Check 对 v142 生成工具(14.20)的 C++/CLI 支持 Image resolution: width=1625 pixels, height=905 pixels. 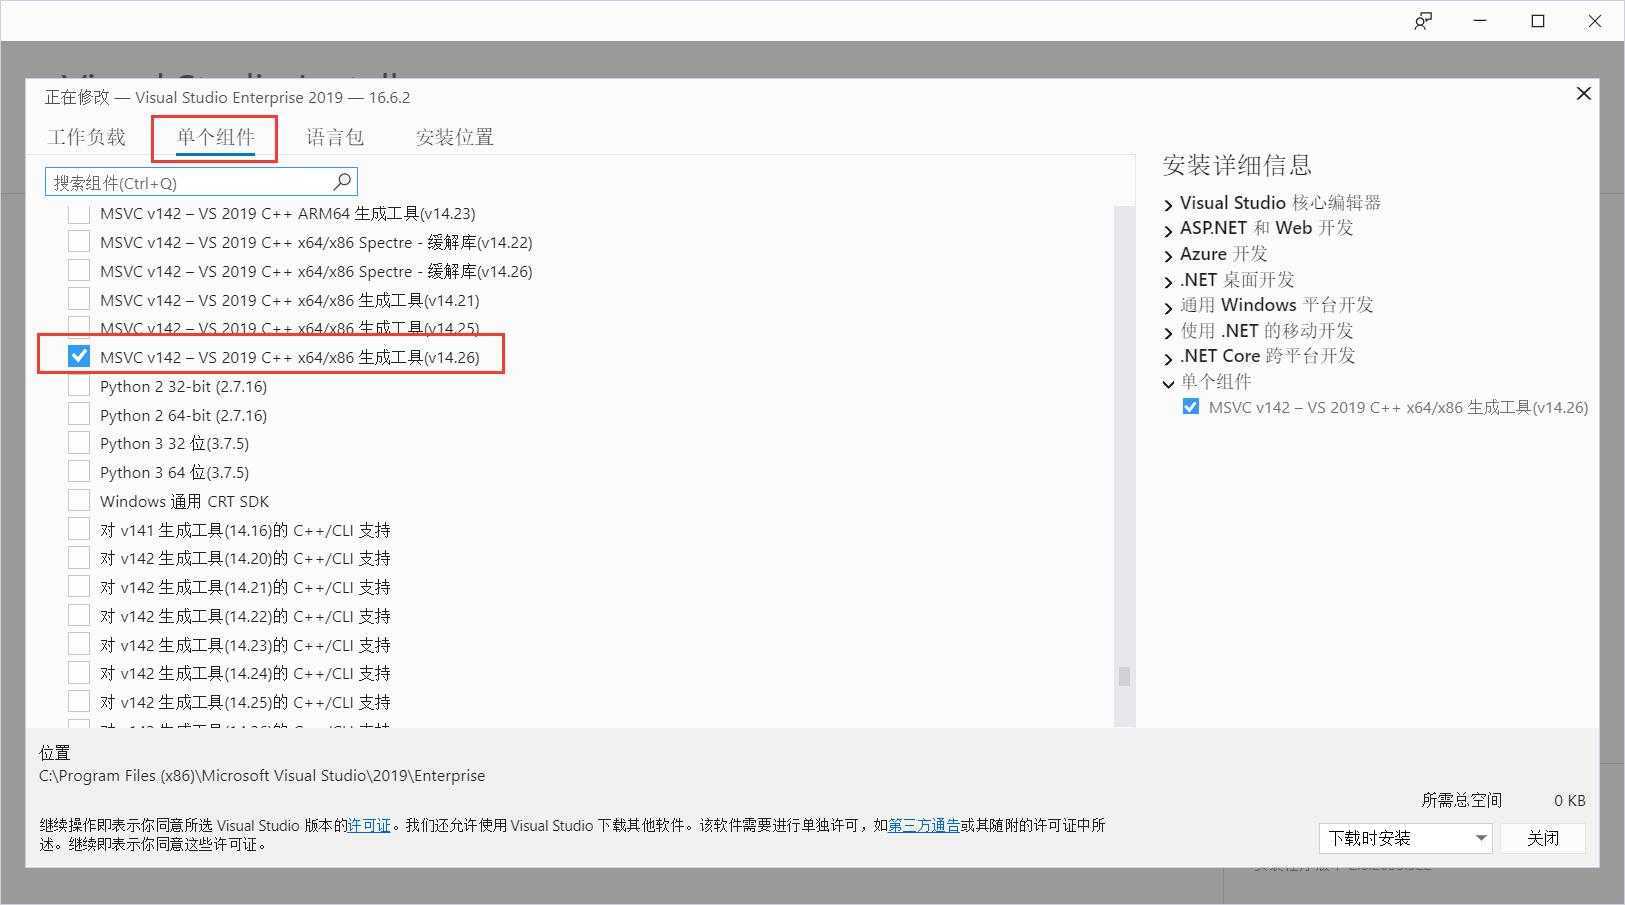pyautogui.click(x=79, y=558)
